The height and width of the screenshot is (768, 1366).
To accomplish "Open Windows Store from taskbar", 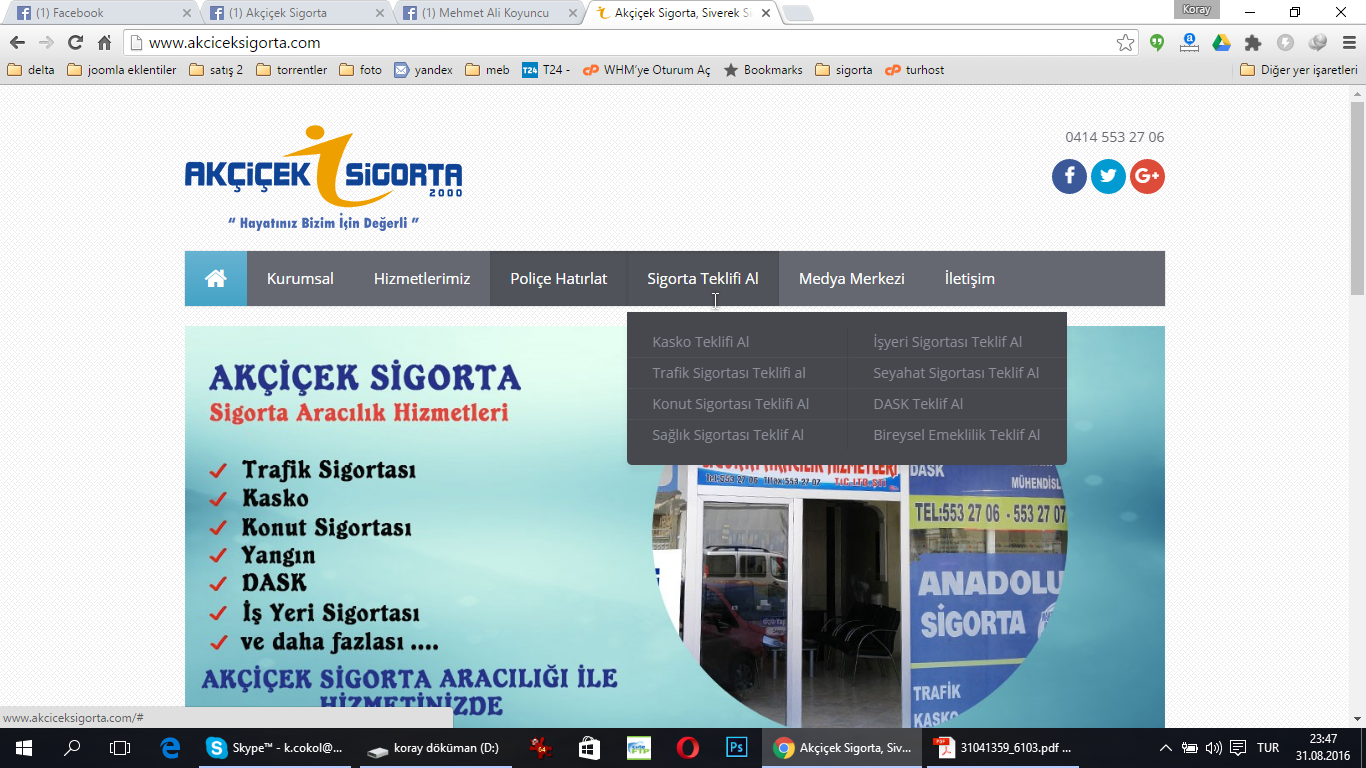I will (x=589, y=748).
